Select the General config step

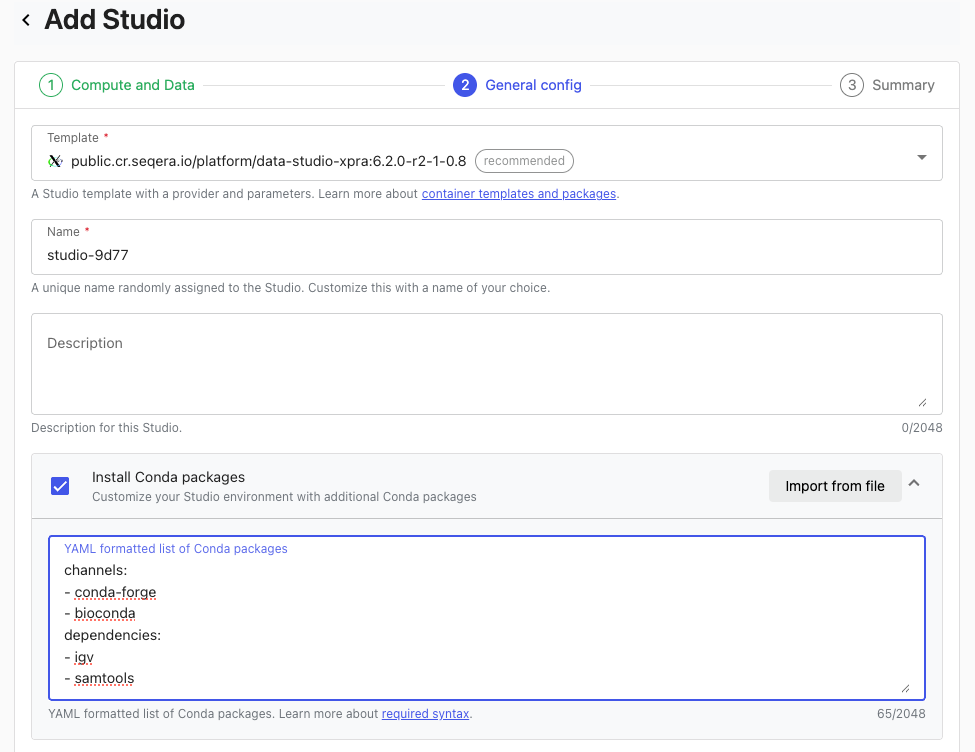pos(533,85)
